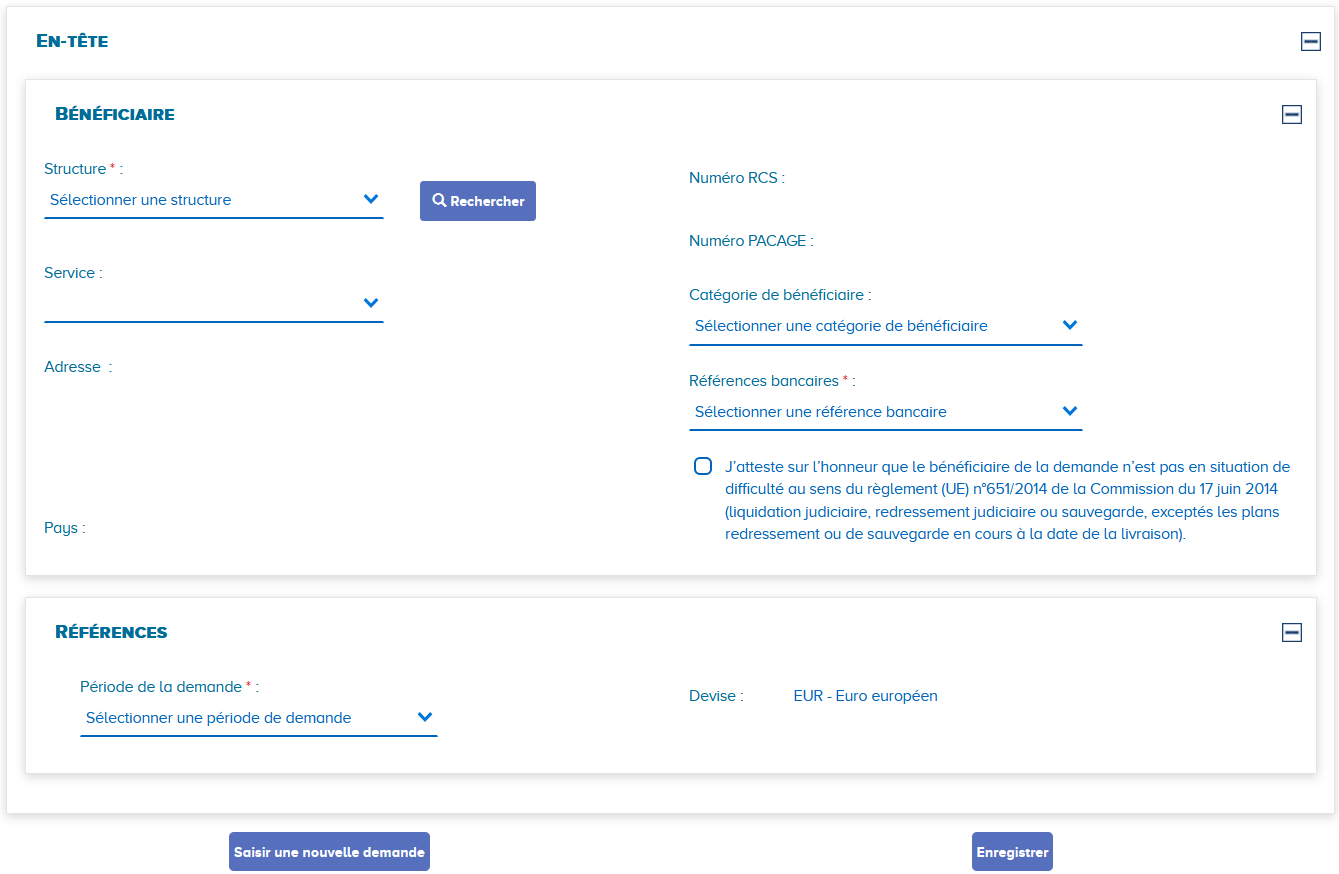
Task: Open the Structure dropdown
Action: click(x=214, y=200)
